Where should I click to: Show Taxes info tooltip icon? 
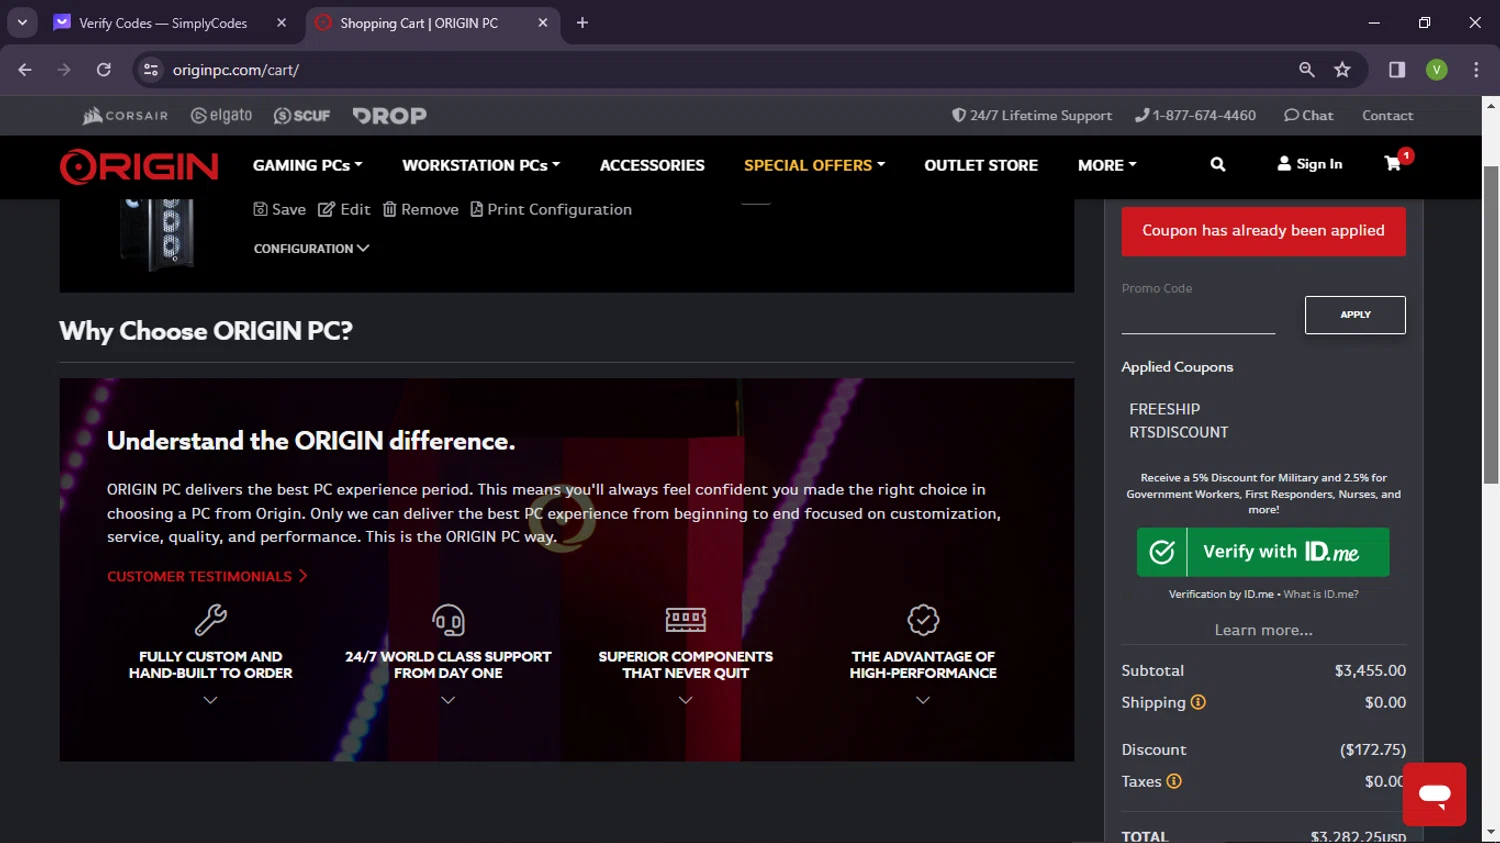1174,781
